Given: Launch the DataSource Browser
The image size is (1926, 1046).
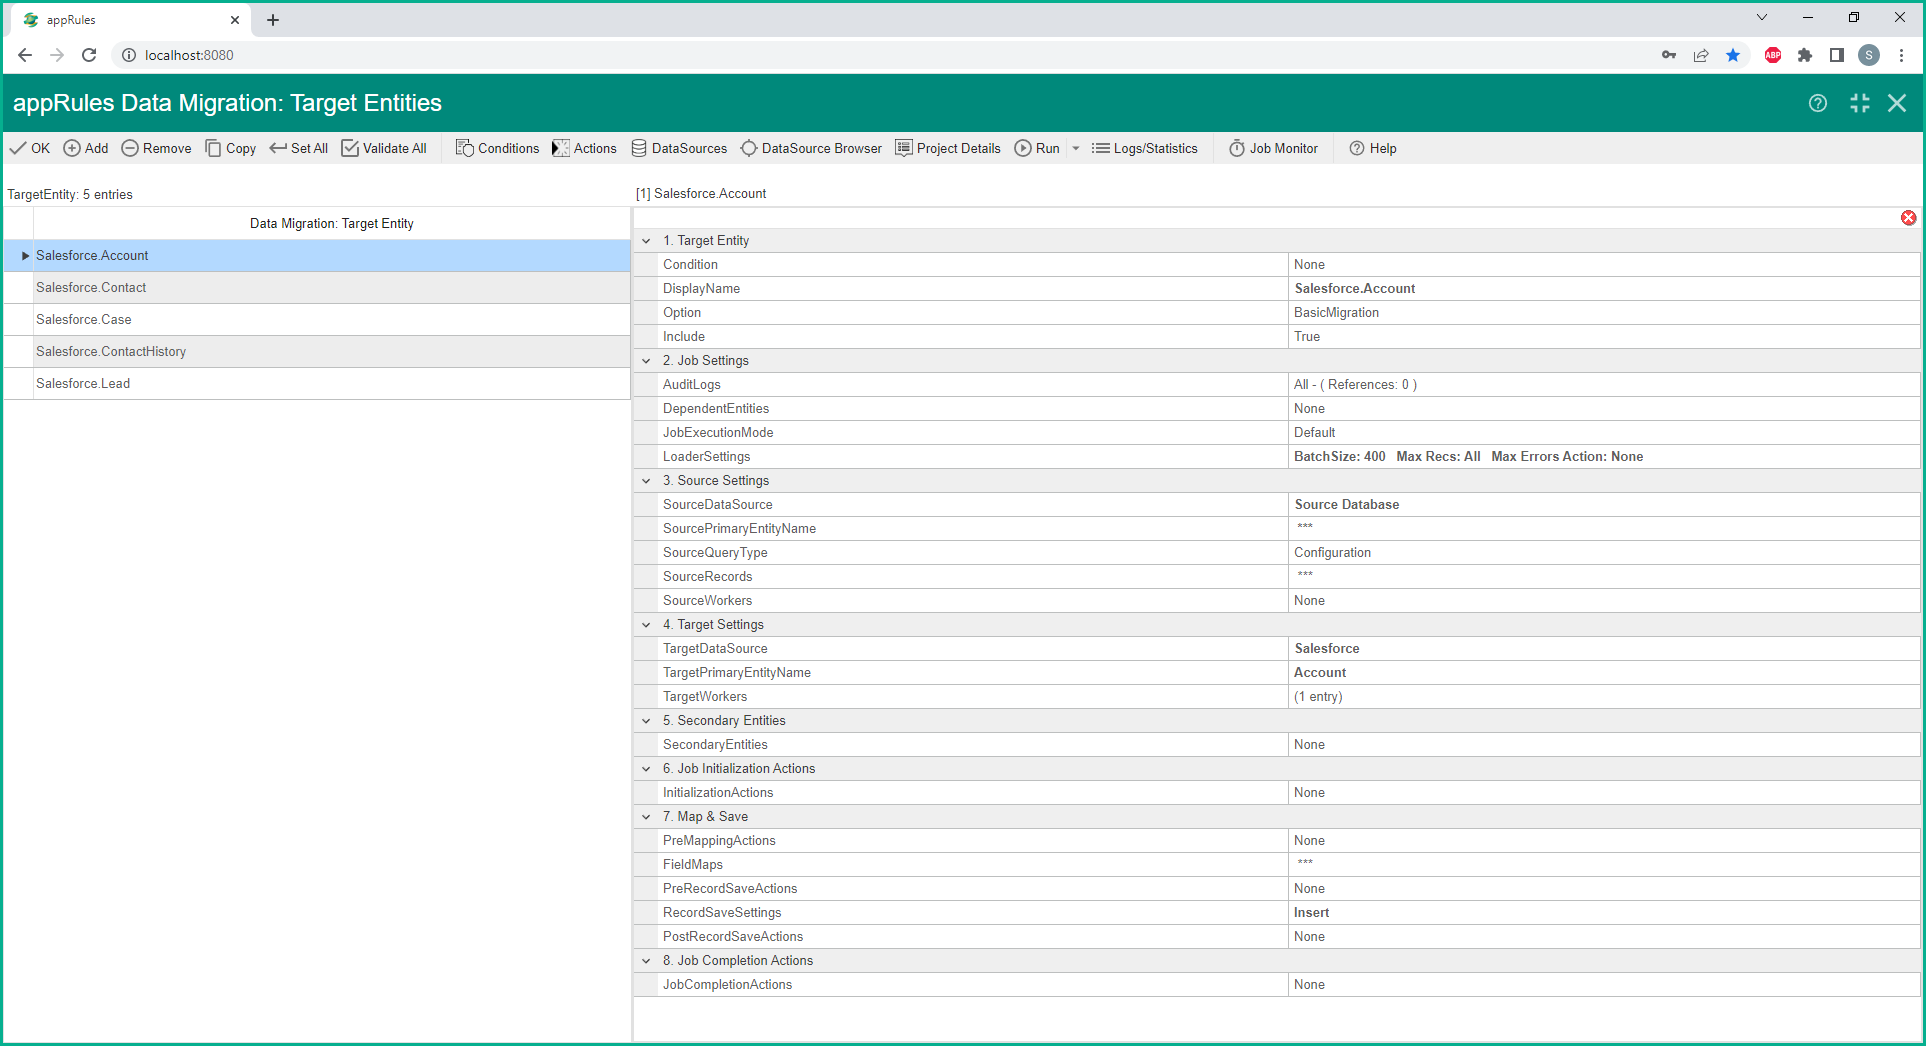Looking at the screenshot, I should [x=811, y=148].
